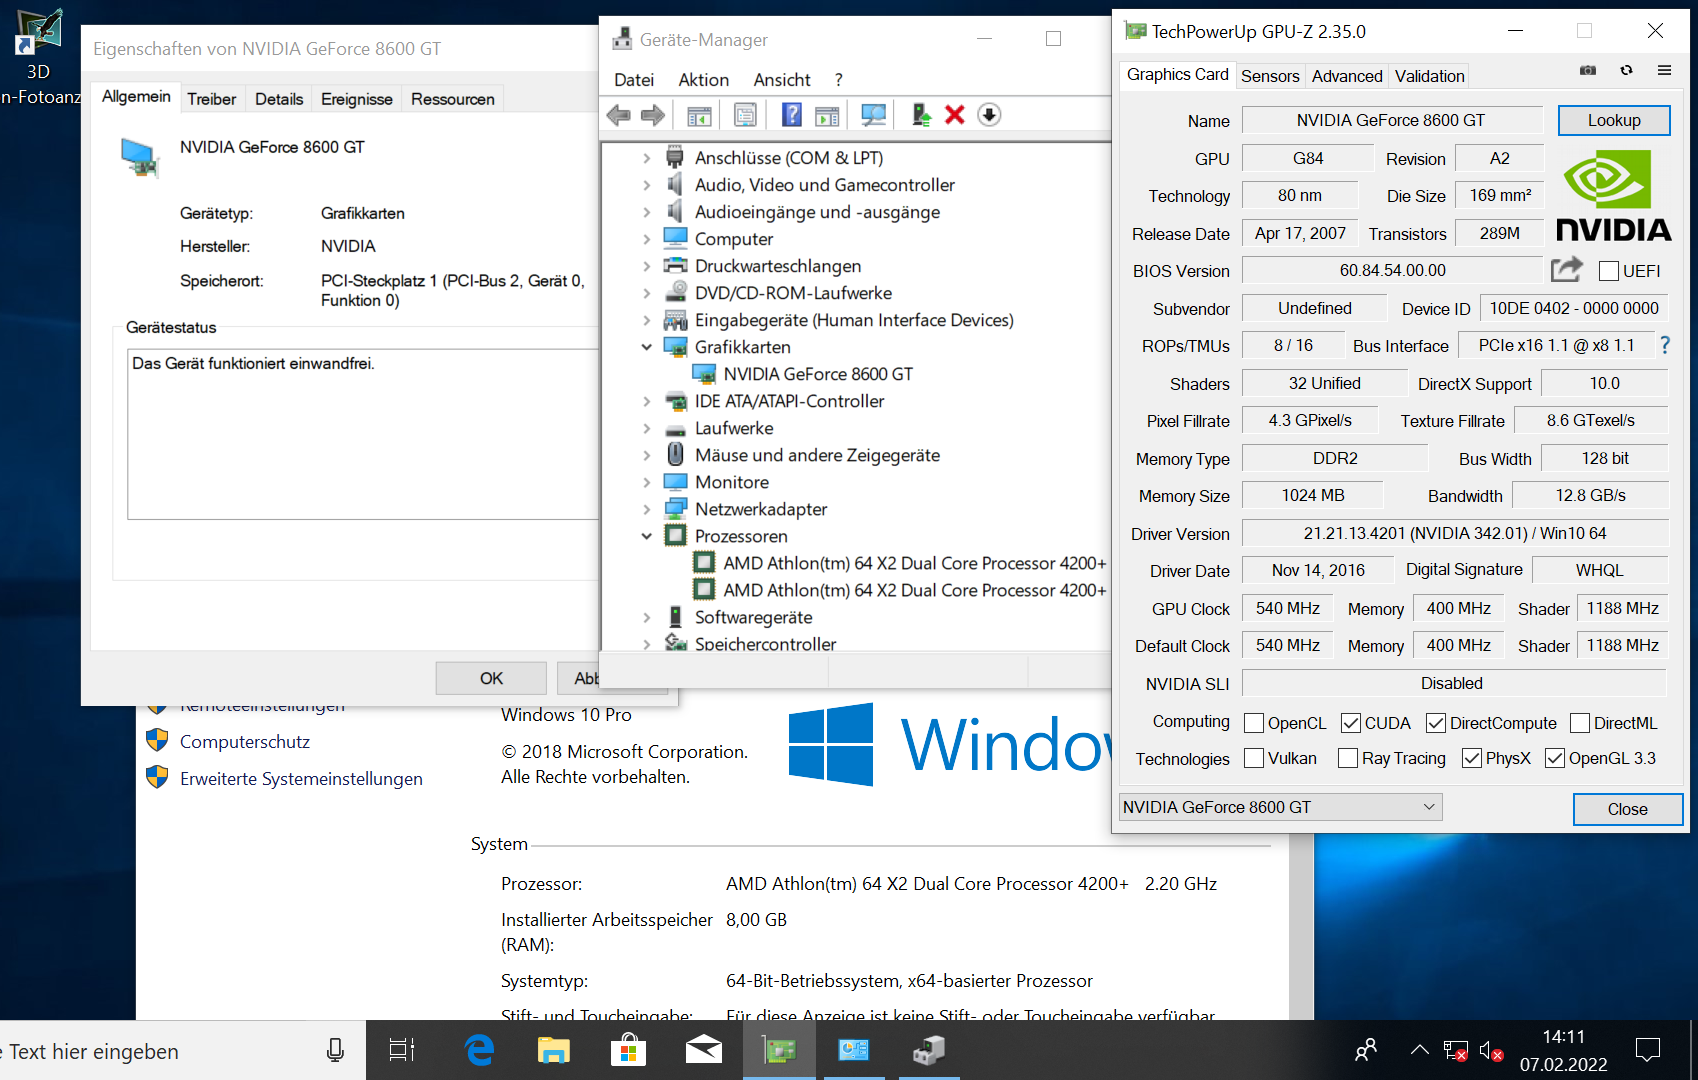Open the Advanced tab in GPU-Z
This screenshot has height=1080, width=1698.
[x=1347, y=76]
